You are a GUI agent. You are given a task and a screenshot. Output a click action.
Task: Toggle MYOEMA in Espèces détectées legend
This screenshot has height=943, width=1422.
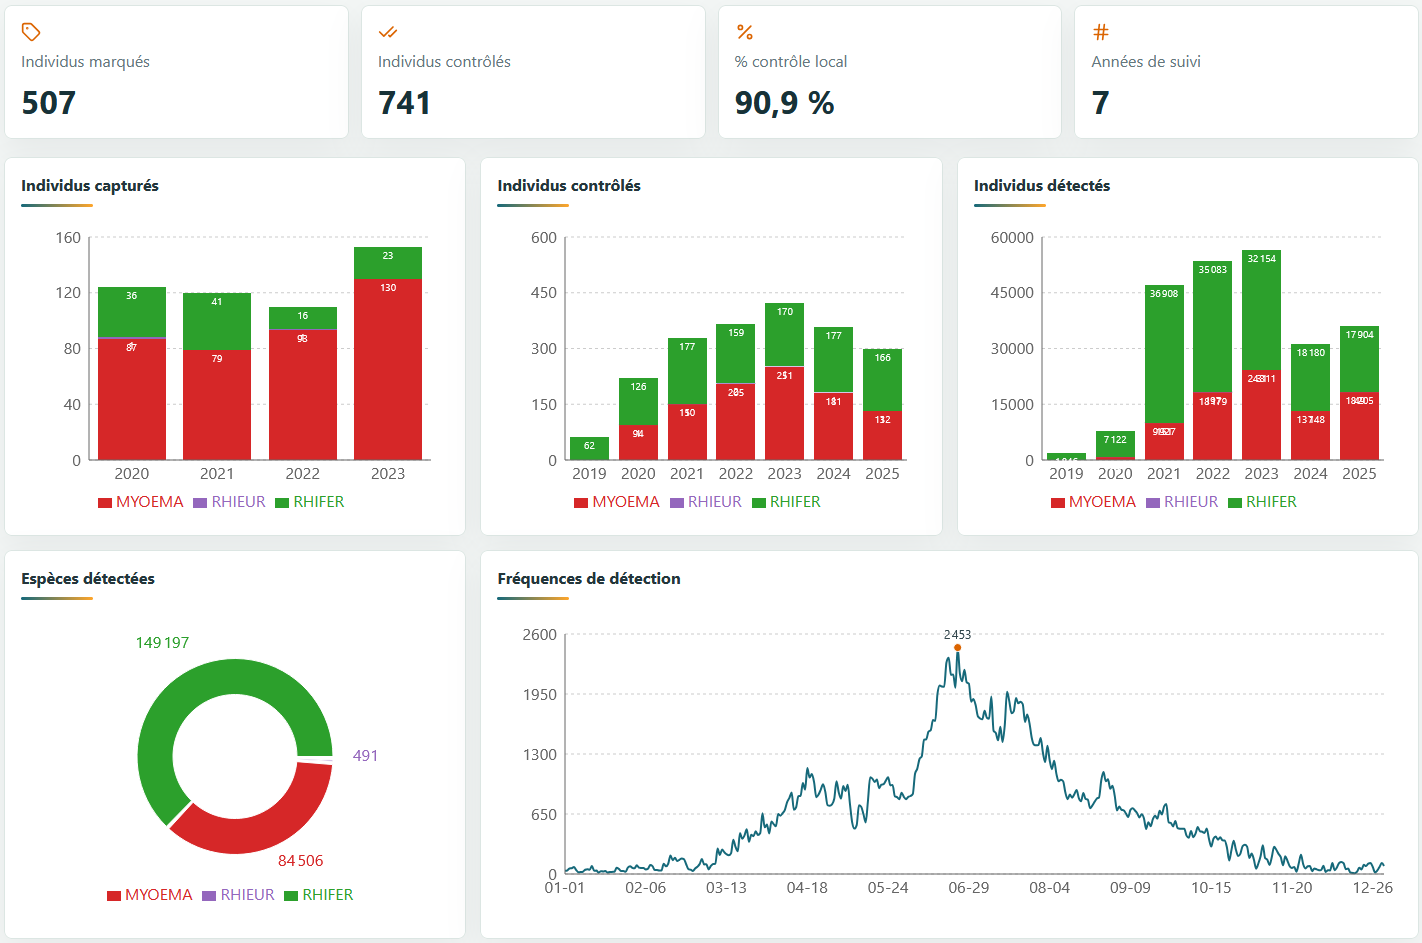point(150,895)
